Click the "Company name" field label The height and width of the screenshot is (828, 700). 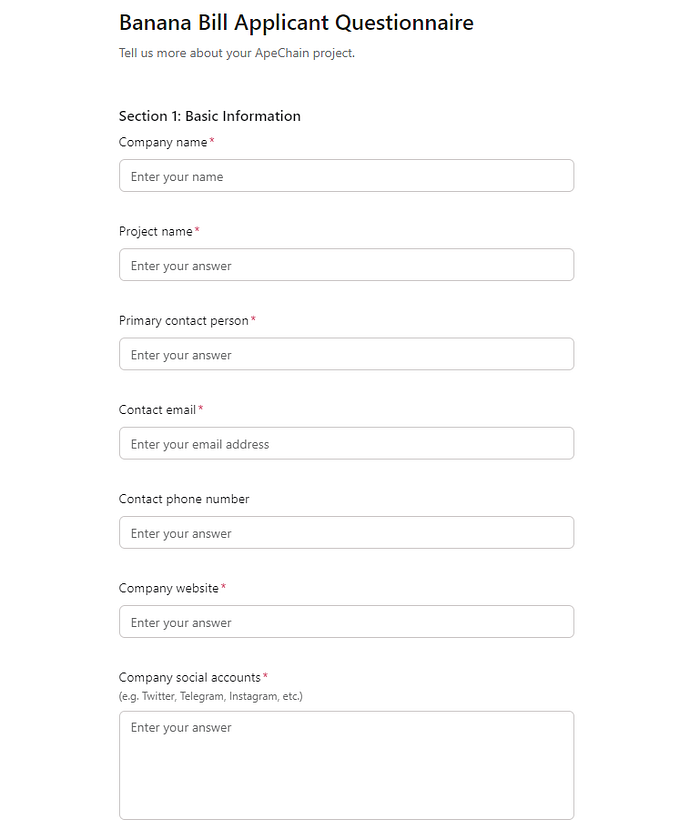click(163, 142)
